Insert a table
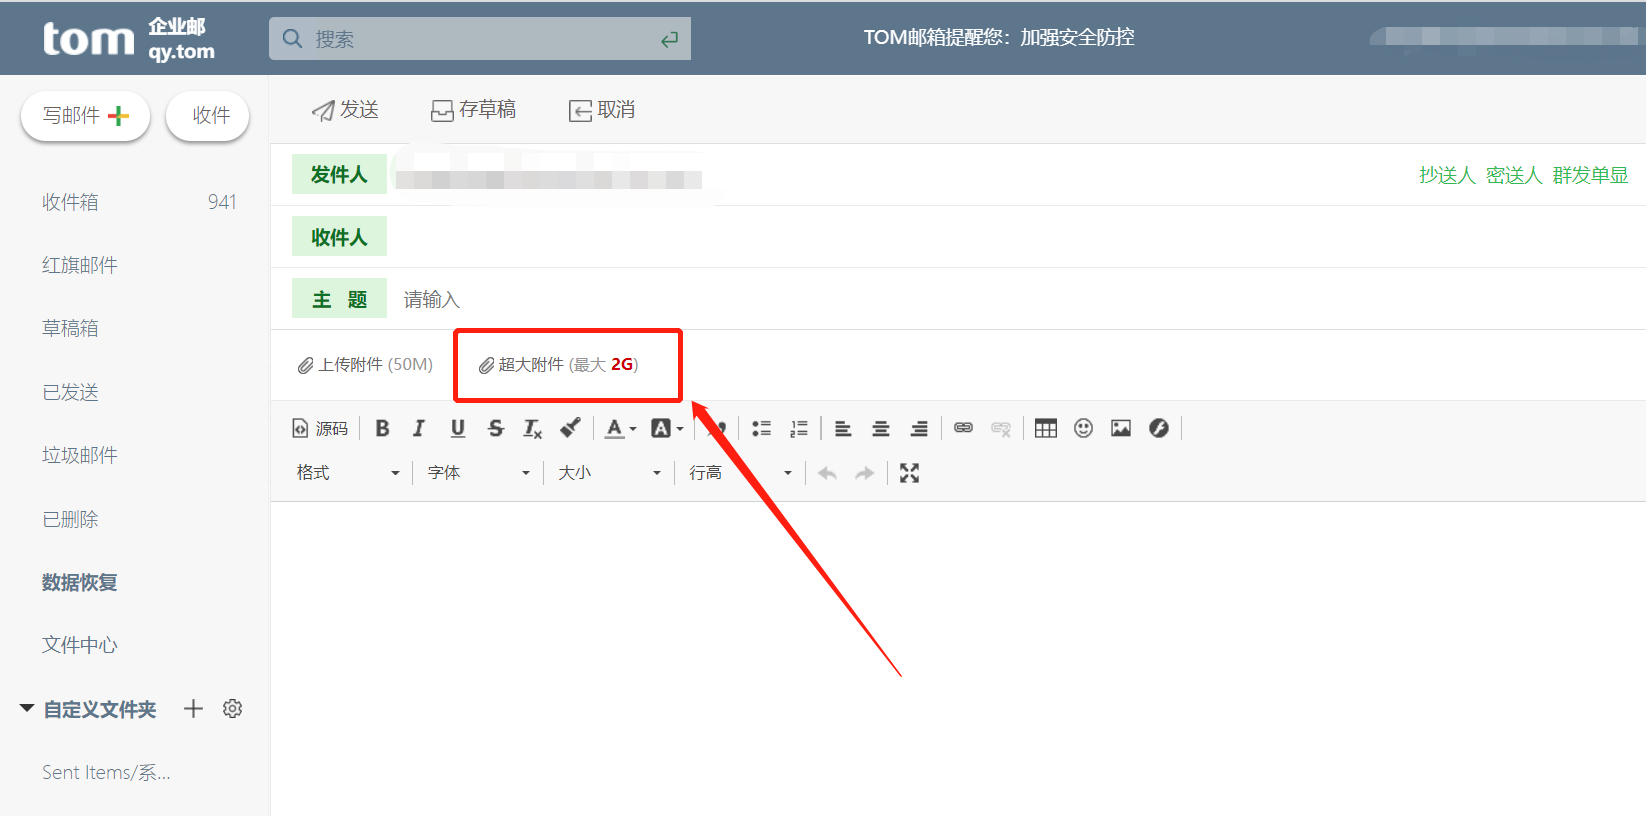The image size is (1646, 816). pos(1046,428)
